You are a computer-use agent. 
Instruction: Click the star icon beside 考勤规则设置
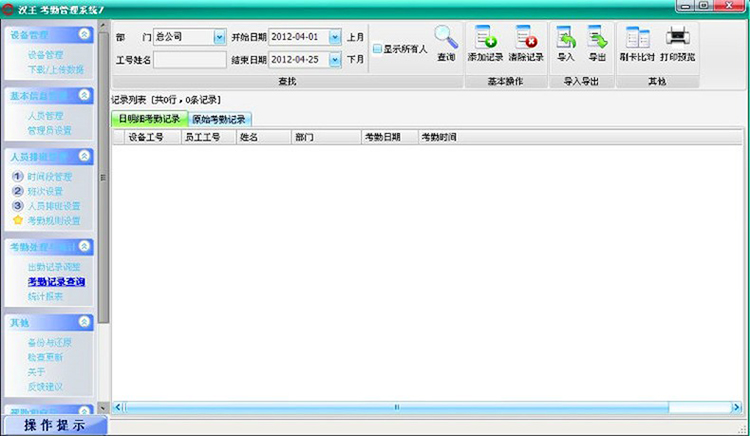coord(18,220)
